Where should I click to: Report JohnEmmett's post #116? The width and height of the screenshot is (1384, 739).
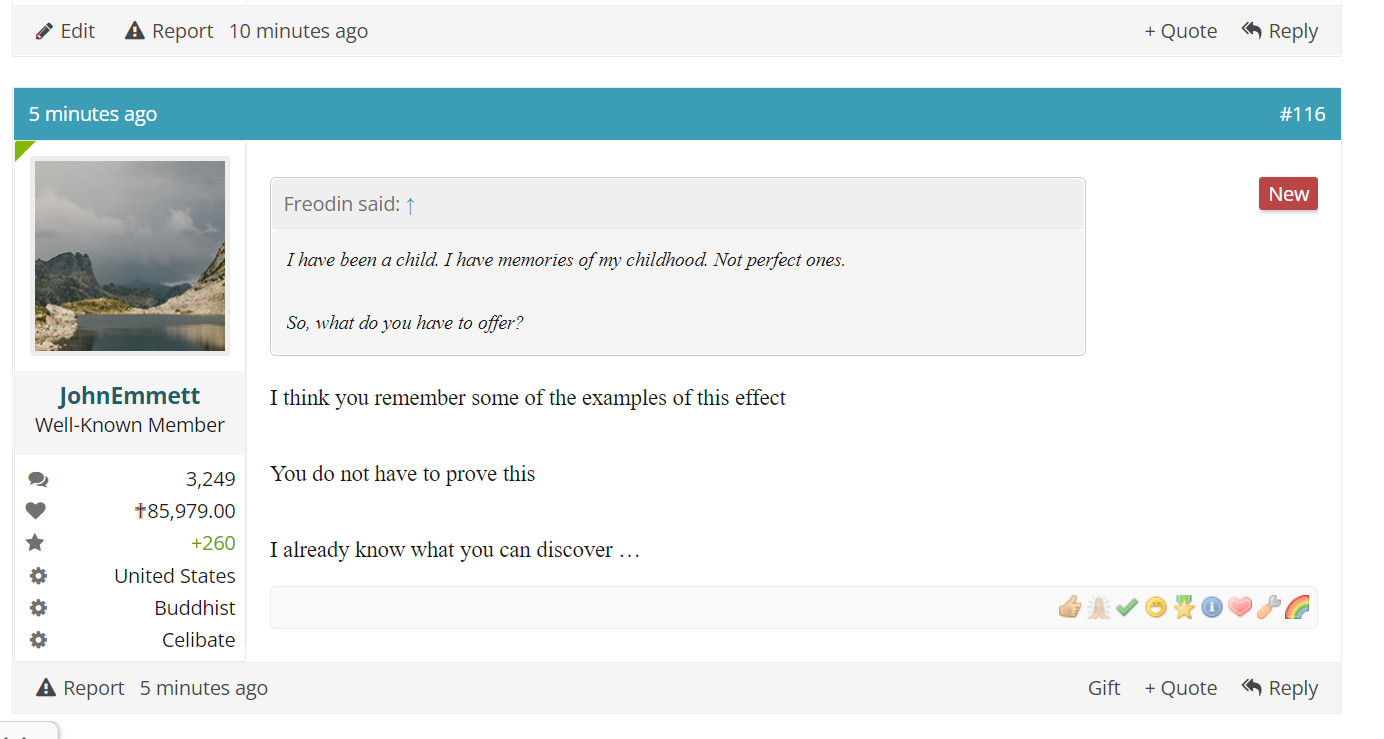click(80, 688)
